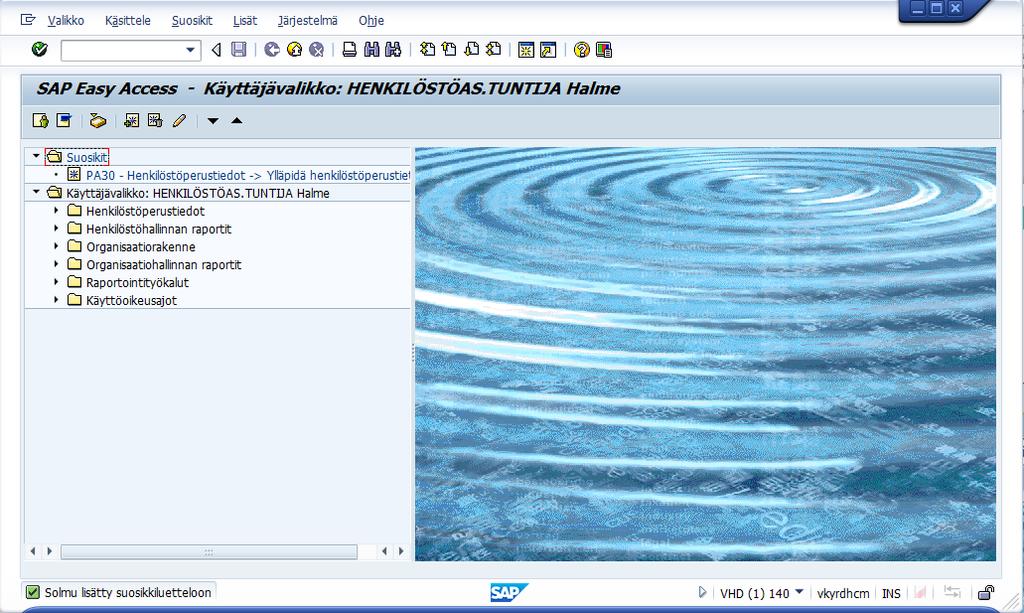Screen dimensions: 1024x613
Task: Click the green Enter checkmark icon
Action: coord(39,50)
